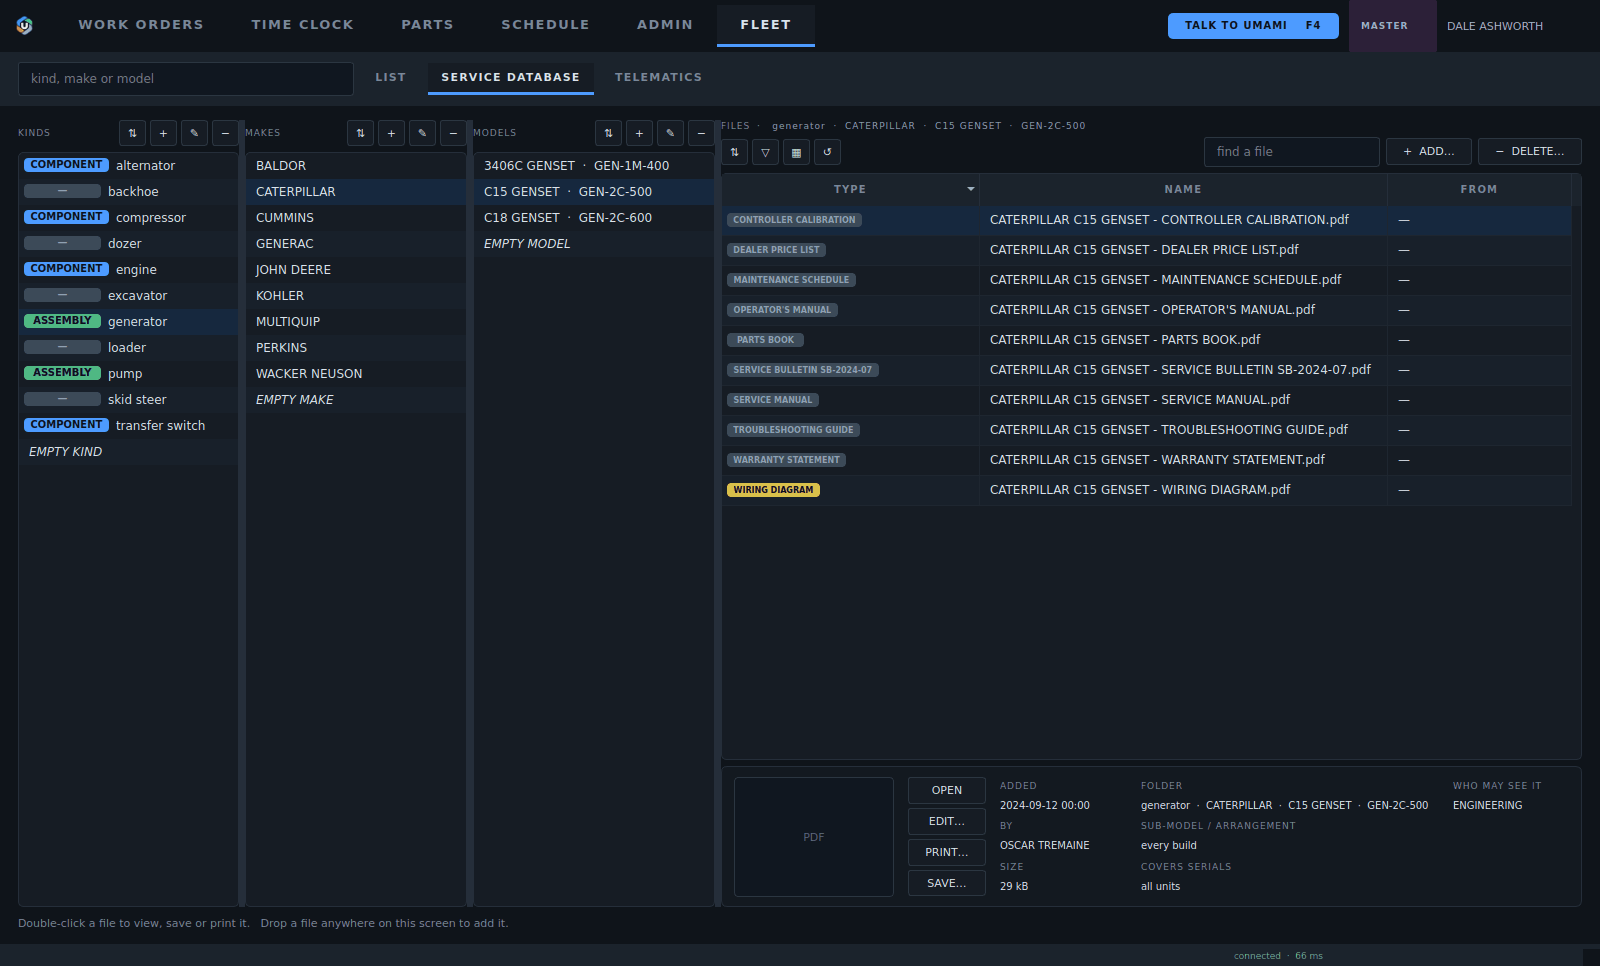This screenshot has height=966, width=1600.
Task: Remove model with the minus icon
Action: tap(701, 133)
